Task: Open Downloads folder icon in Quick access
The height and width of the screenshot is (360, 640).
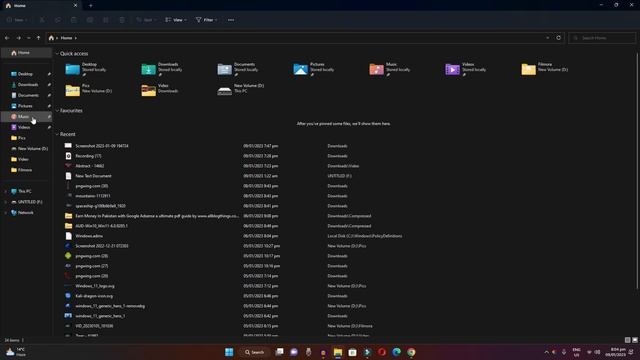Action: [149, 69]
